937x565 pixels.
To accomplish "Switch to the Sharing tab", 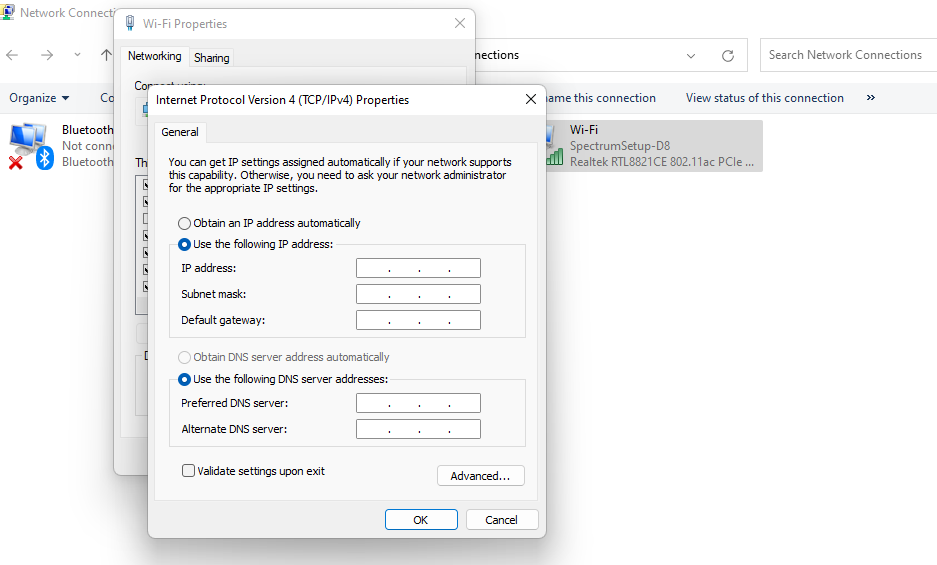I will point(212,58).
